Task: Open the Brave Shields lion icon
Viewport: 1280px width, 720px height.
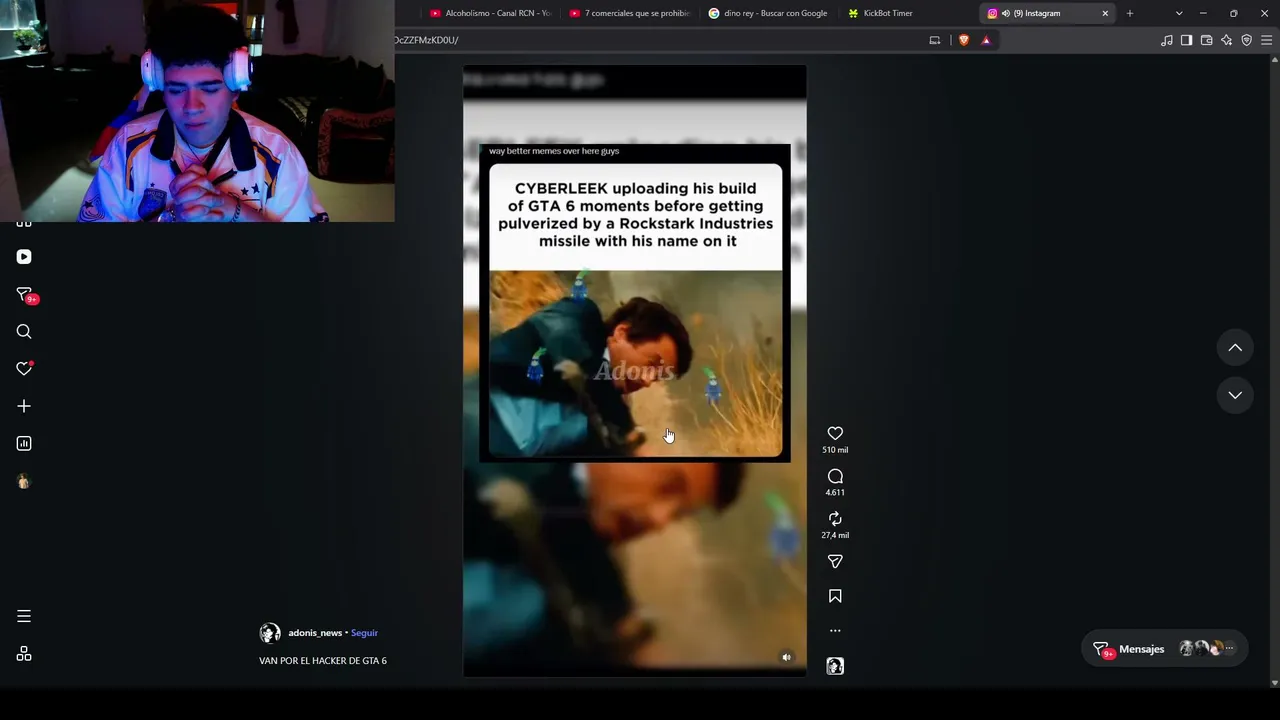Action: [964, 40]
